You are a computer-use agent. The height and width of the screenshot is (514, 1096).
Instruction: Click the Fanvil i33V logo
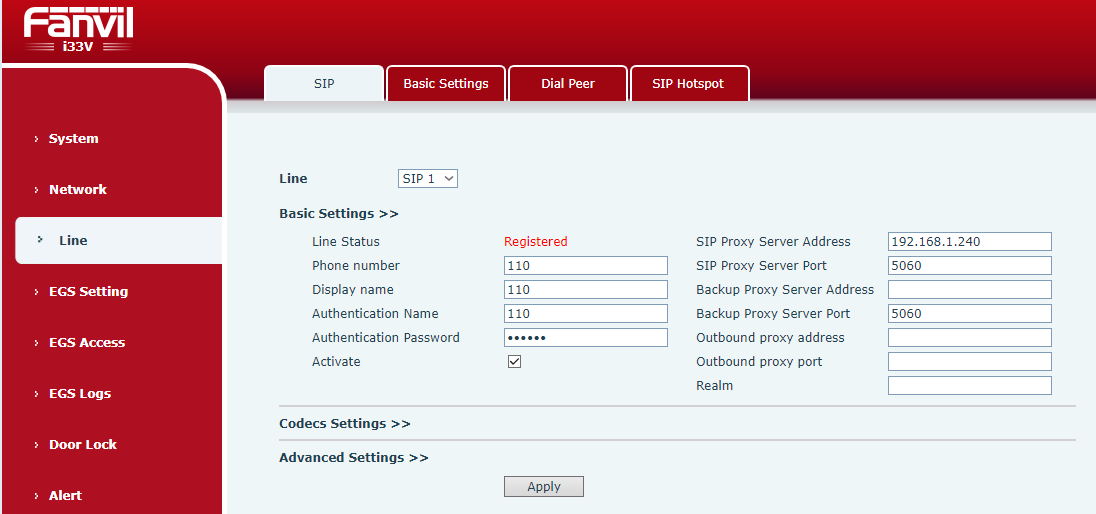78,29
